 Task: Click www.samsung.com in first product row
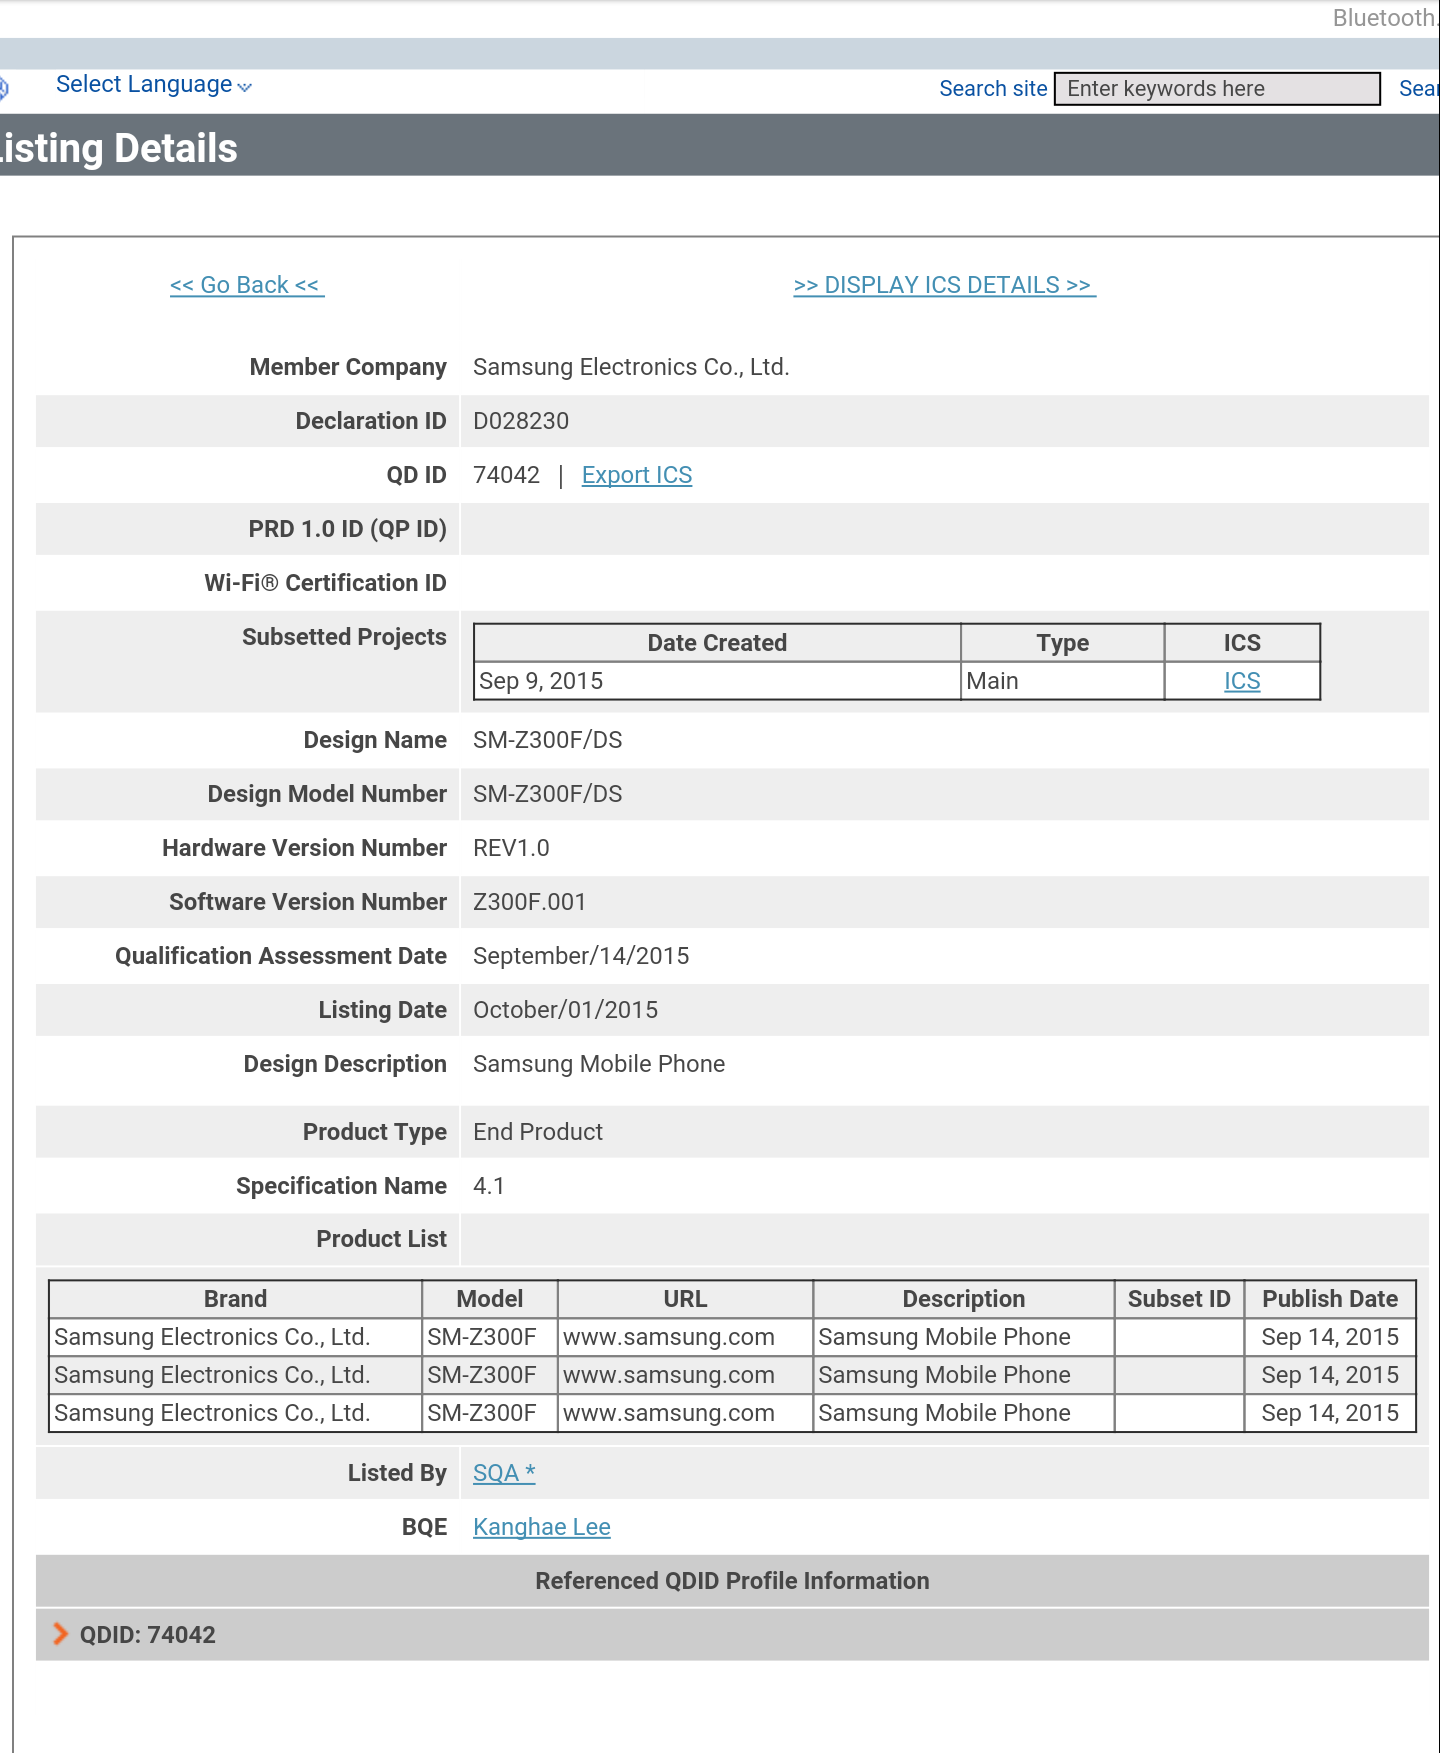click(668, 1337)
